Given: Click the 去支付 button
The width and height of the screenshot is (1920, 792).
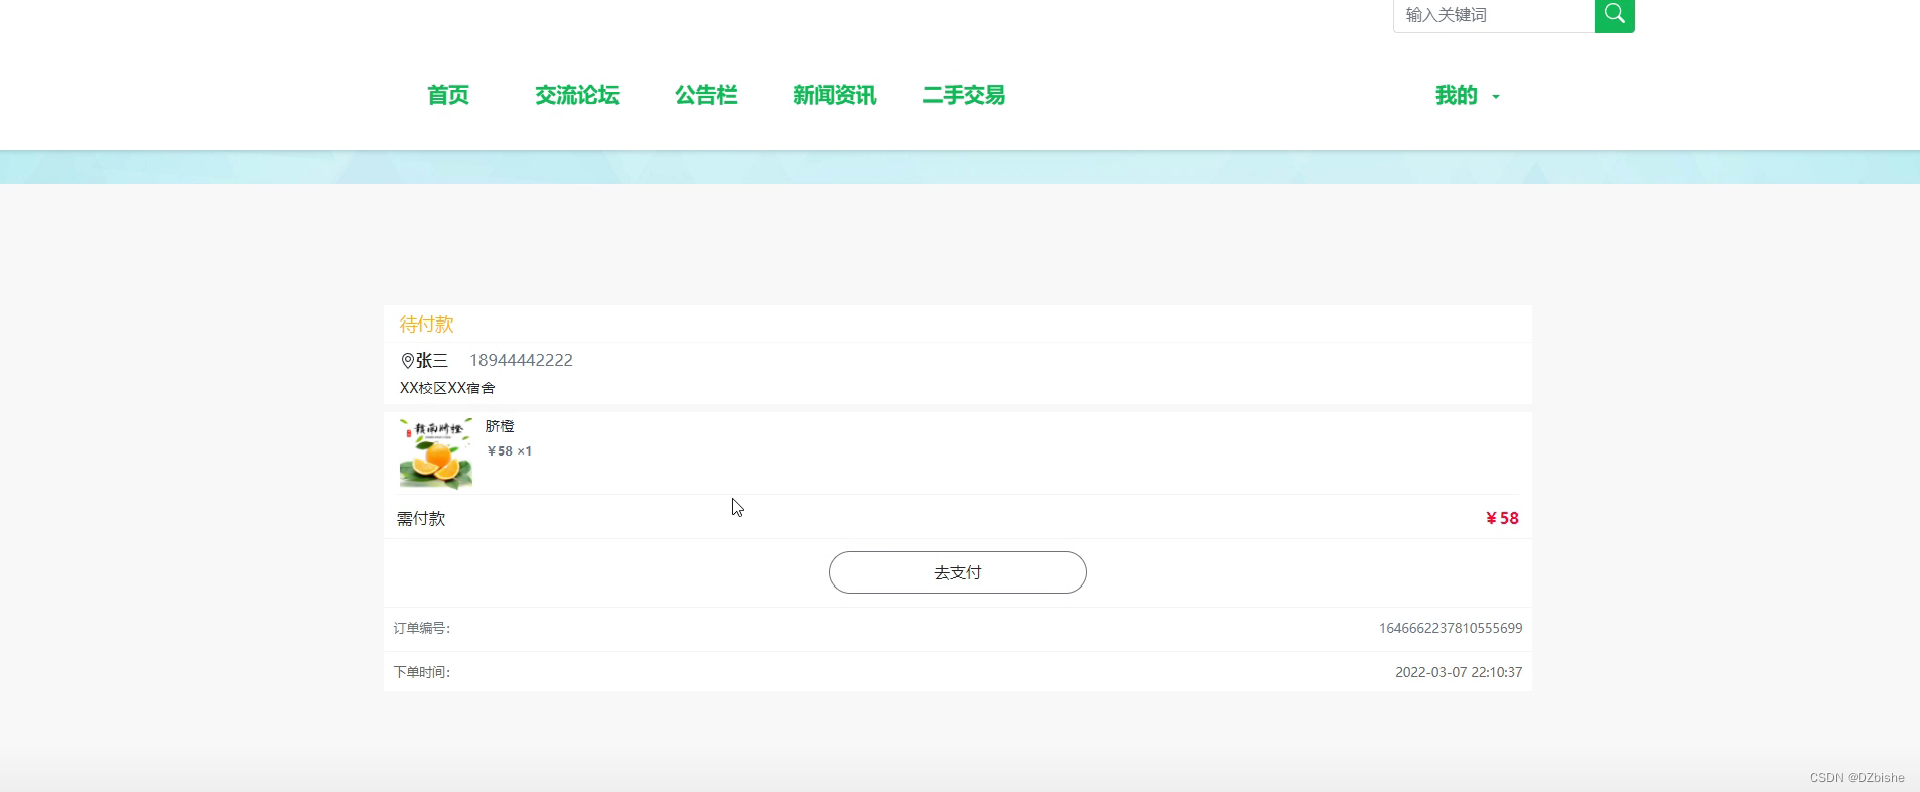Looking at the screenshot, I should tap(958, 572).
